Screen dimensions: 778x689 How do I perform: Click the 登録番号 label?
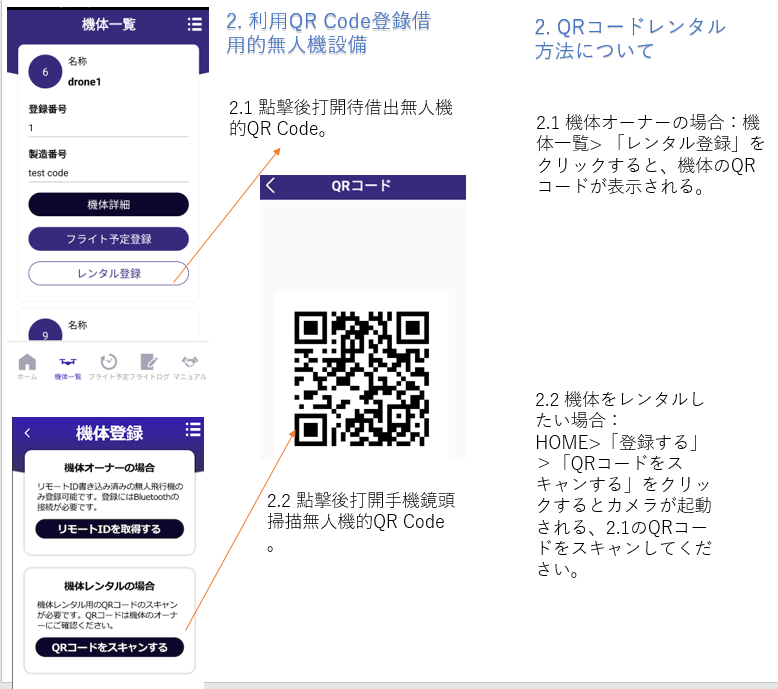[x=48, y=109]
